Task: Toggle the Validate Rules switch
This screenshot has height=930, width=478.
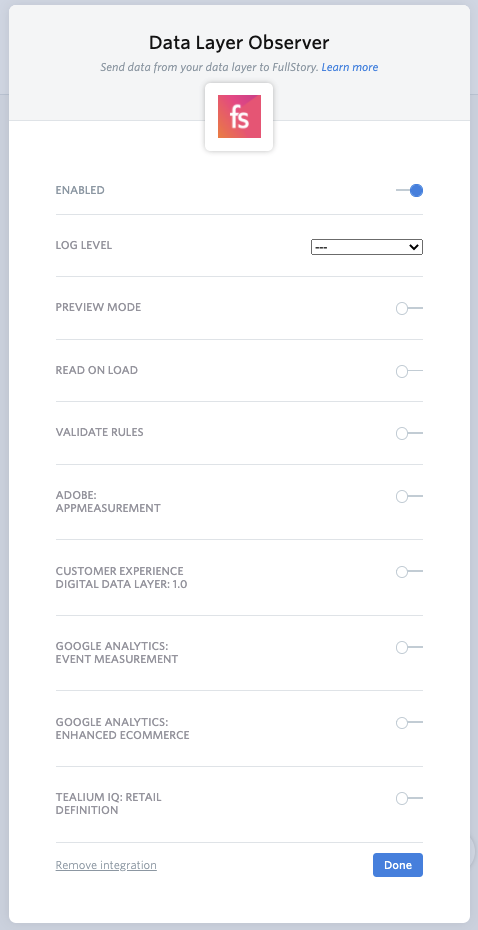Action: coord(409,434)
